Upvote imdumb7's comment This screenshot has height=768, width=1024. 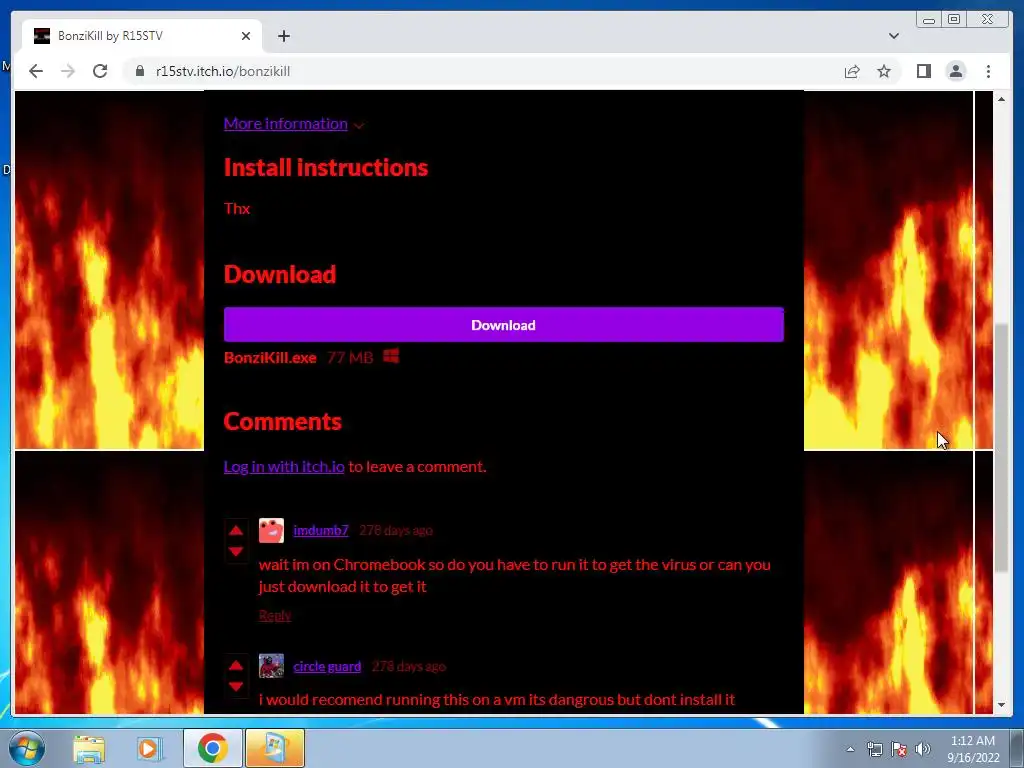(x=236, y=530)
